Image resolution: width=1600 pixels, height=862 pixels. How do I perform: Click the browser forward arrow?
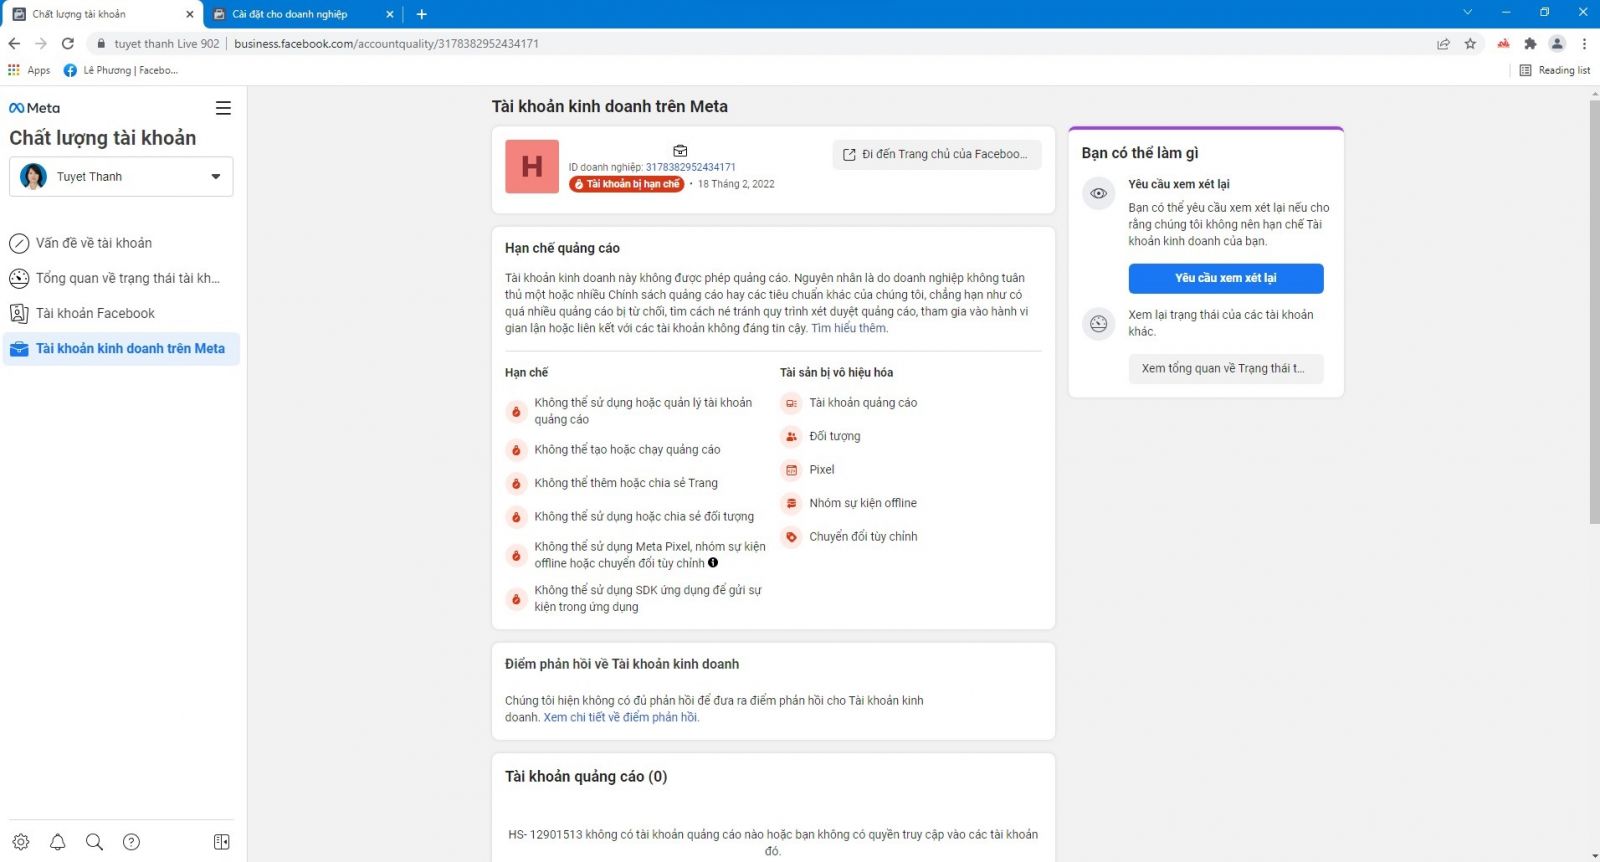tap(41, 43)
